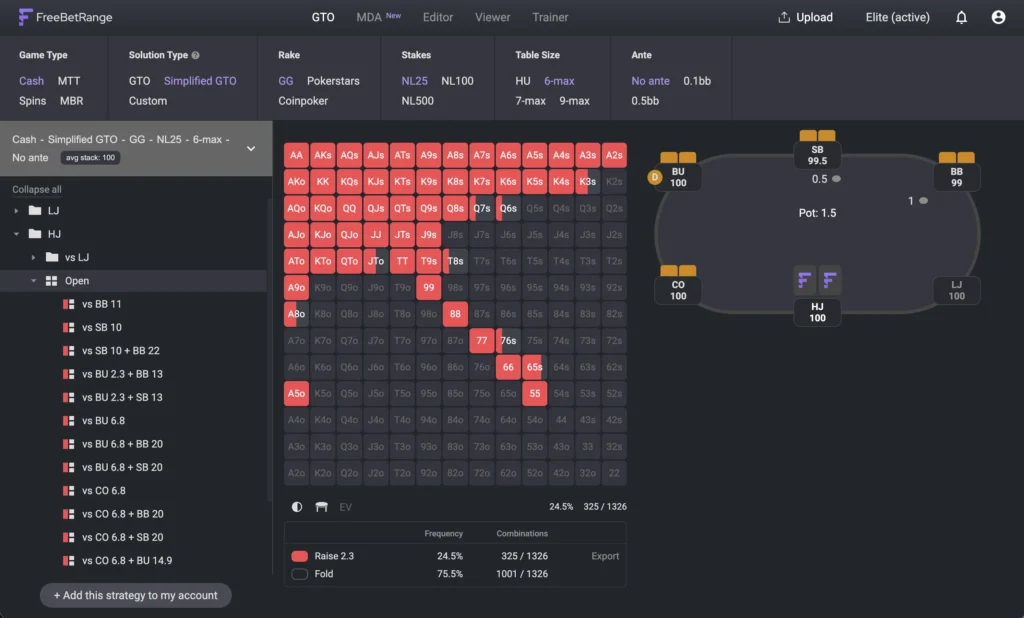1024x618 pixels.
Task: Click the Export link
Action: (605, 556)
